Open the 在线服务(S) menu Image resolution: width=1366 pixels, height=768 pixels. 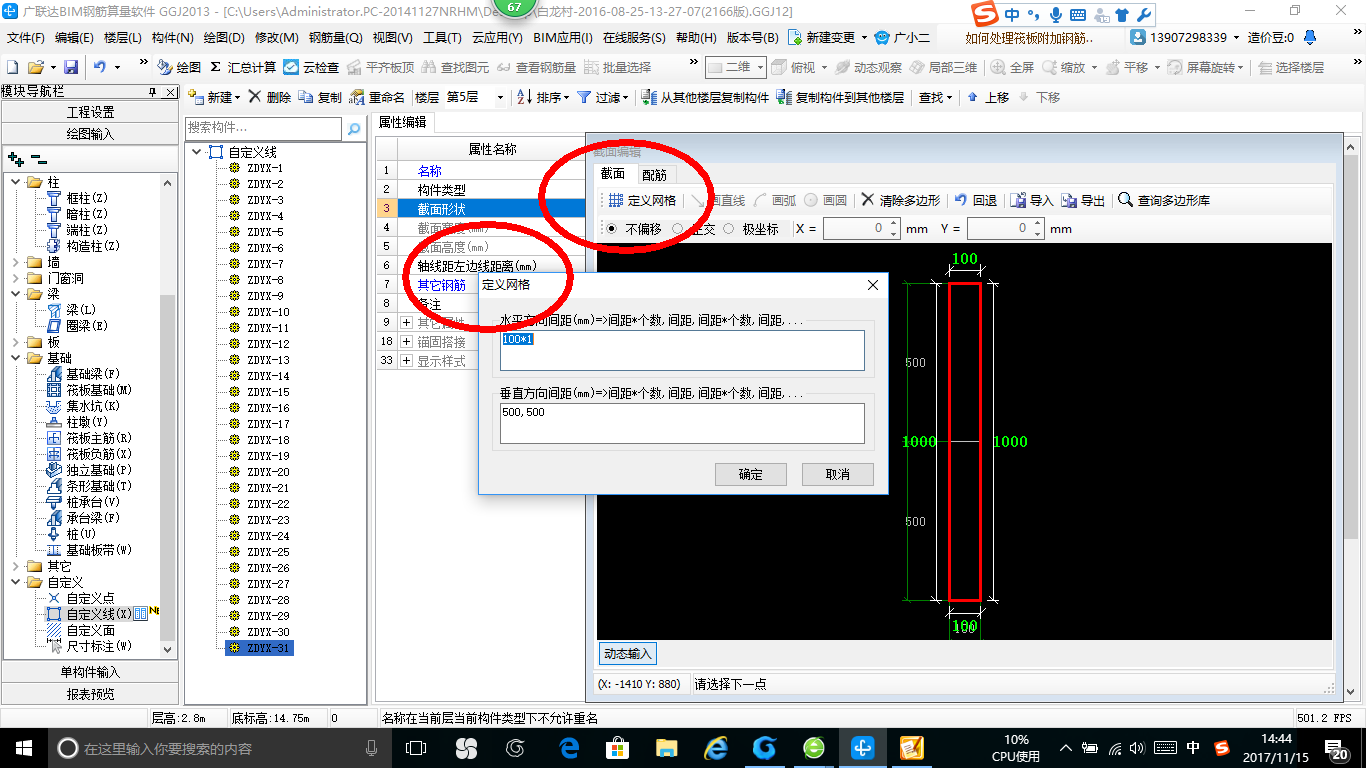click(x=634, y=38)
